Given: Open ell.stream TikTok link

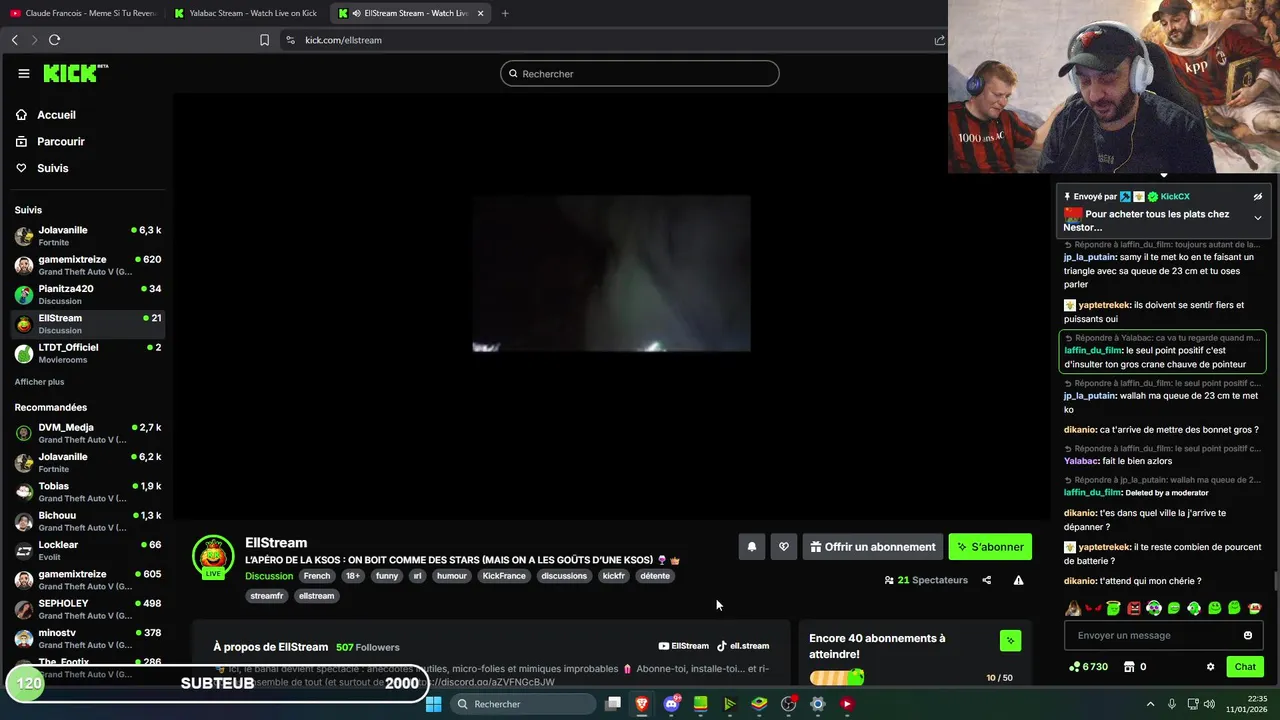Looking at the screenshot, I should (x=743, y=646).
